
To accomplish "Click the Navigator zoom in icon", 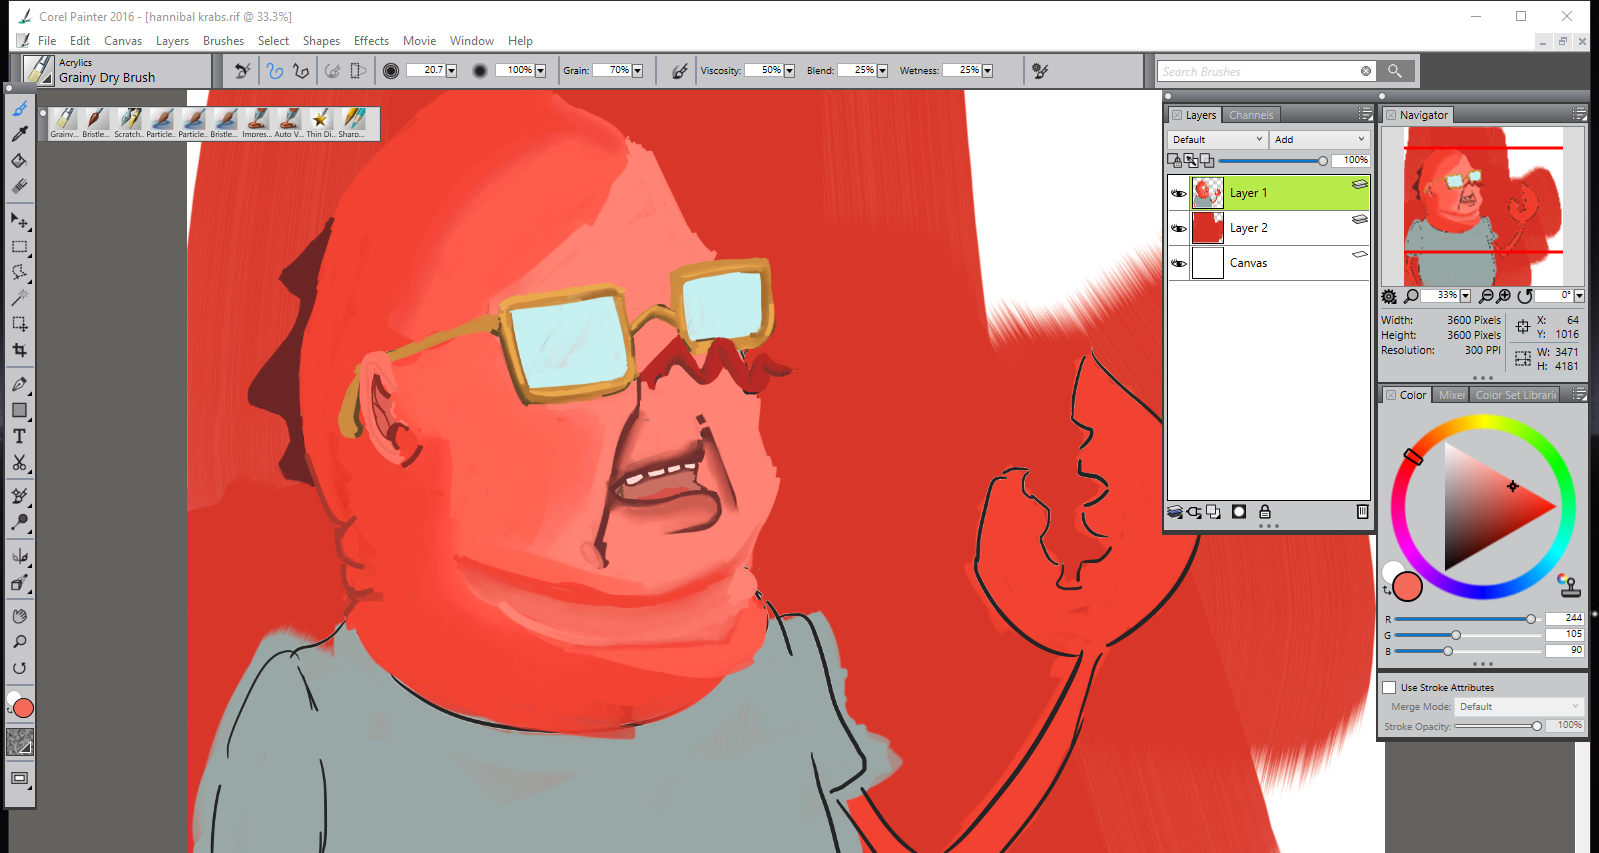I will pyautogui.click(x=1504, y=296).
